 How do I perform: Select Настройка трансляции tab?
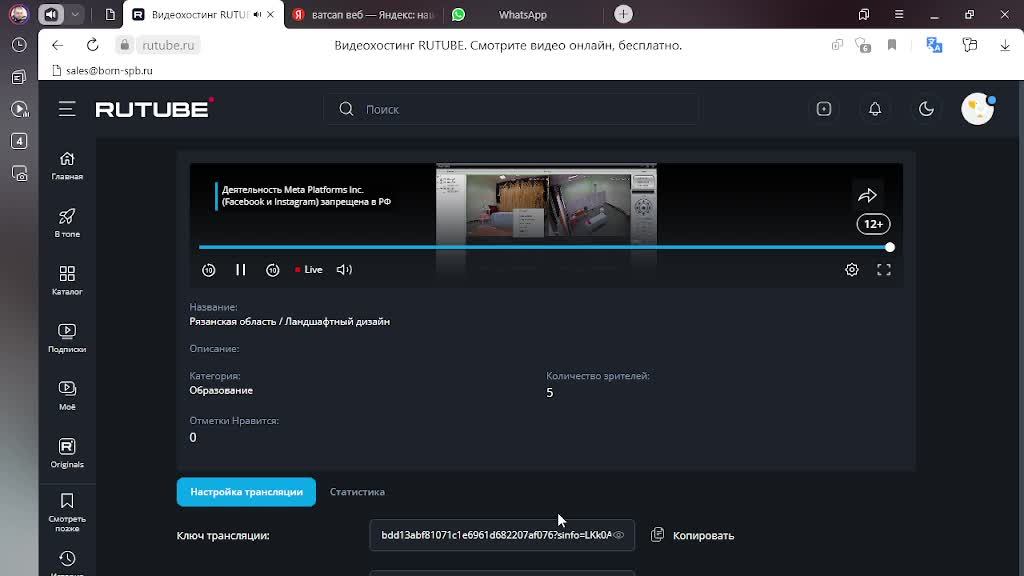pyautogui.click(x=246, y=492)
